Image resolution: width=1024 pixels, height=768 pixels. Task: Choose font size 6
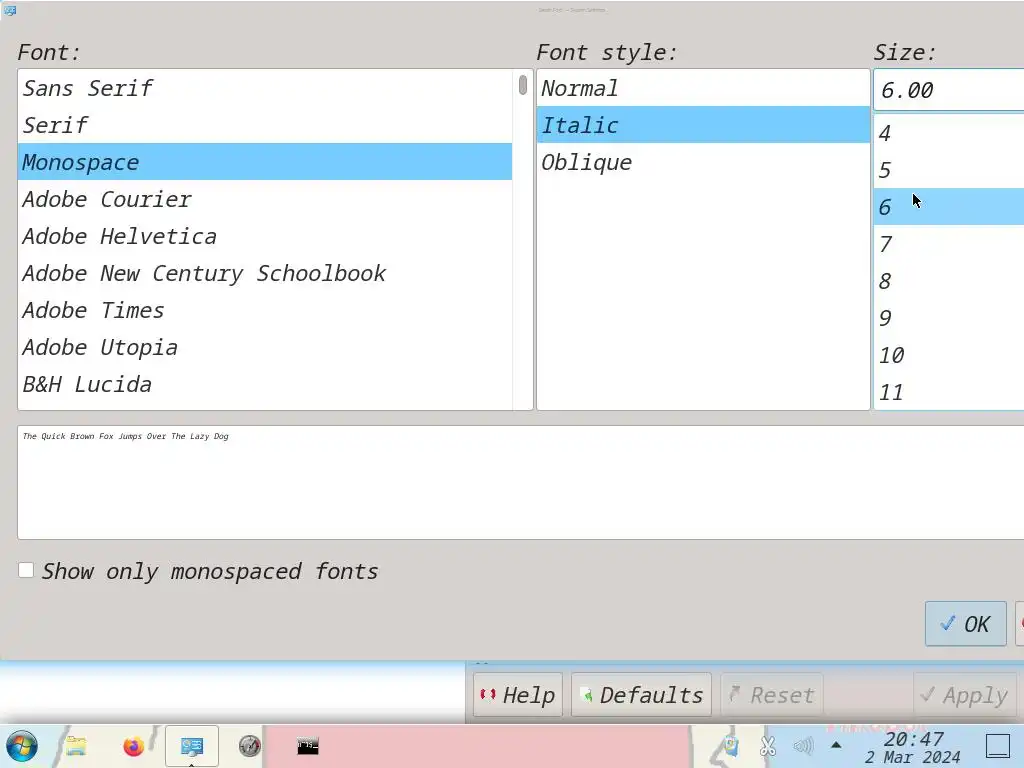pyautogui.click(x=949, y=206)
